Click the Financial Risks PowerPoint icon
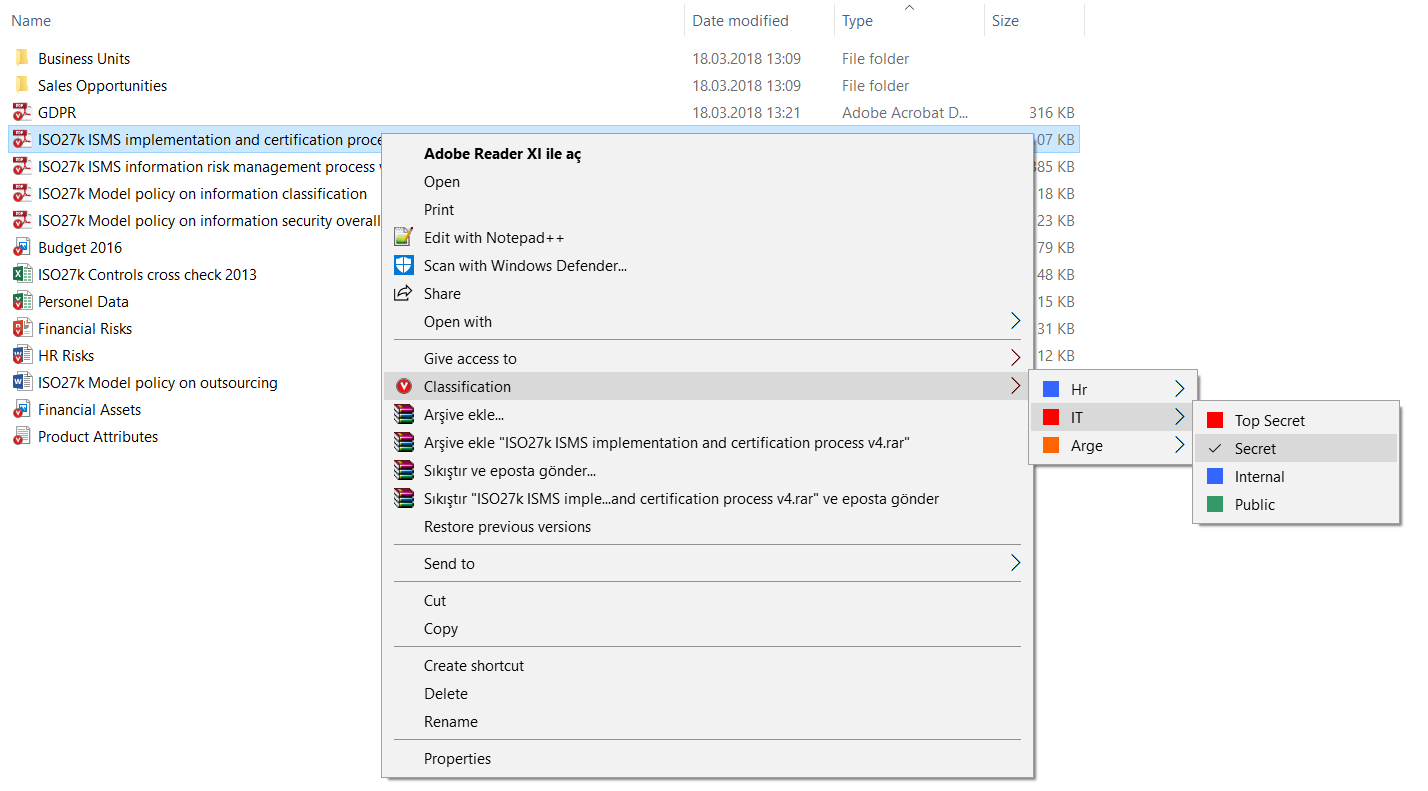The width and height of the screenshot is (1428, 791). coord(22,328)
